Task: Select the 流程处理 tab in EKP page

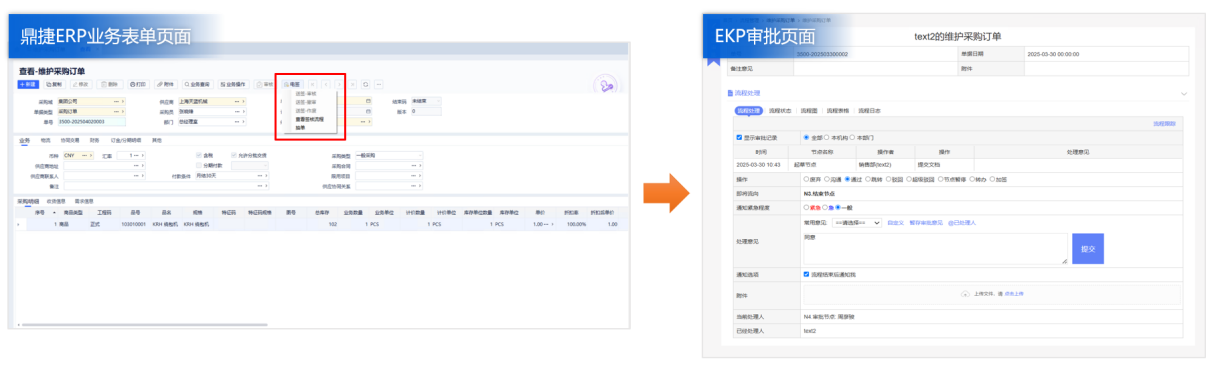Action: [x=748, y=111]
